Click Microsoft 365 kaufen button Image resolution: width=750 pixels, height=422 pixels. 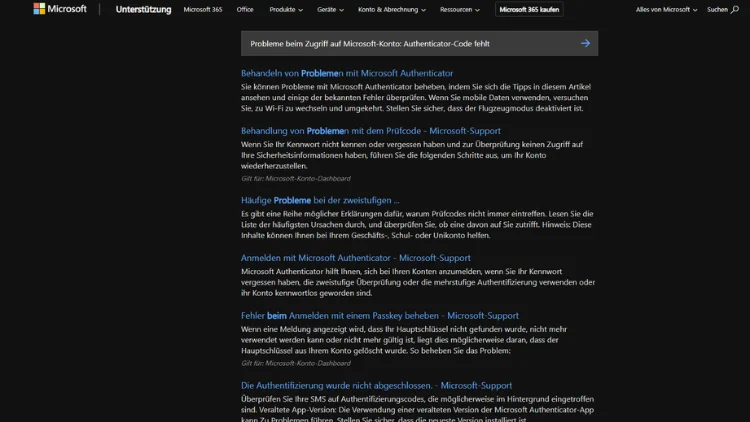(530, 9)
